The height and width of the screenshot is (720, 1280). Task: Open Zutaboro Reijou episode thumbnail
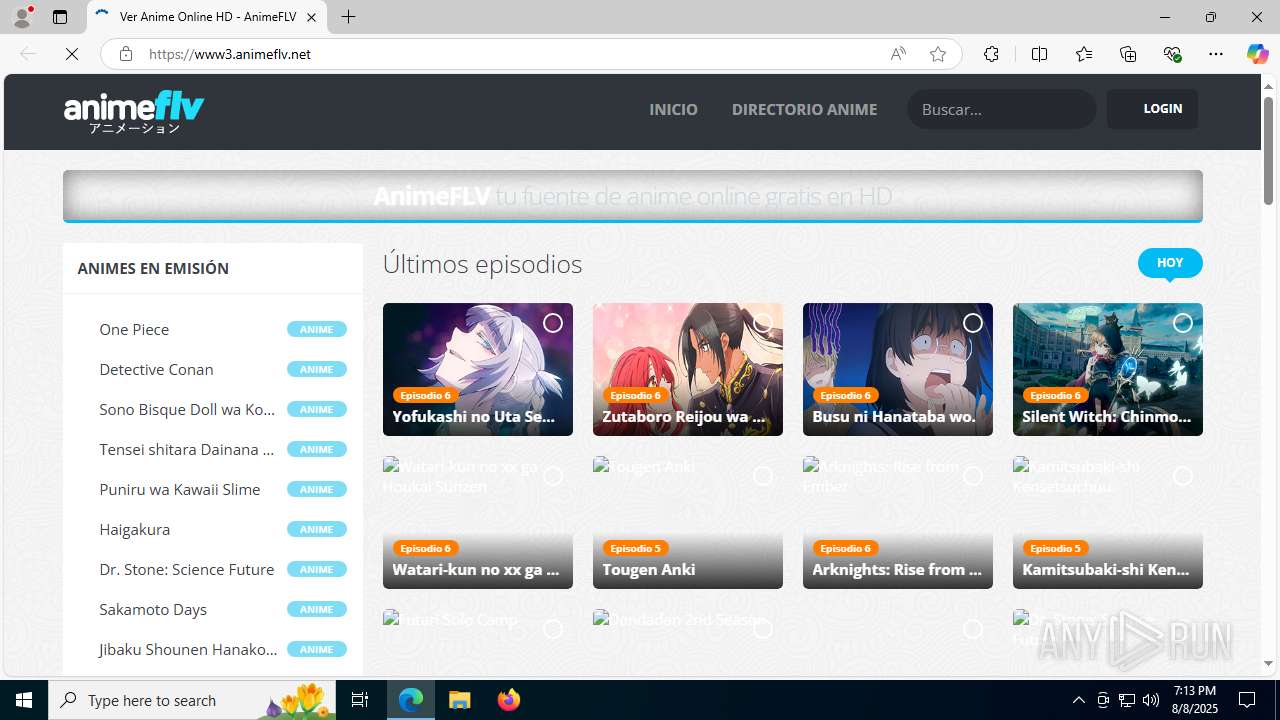[x=688, y=370]
